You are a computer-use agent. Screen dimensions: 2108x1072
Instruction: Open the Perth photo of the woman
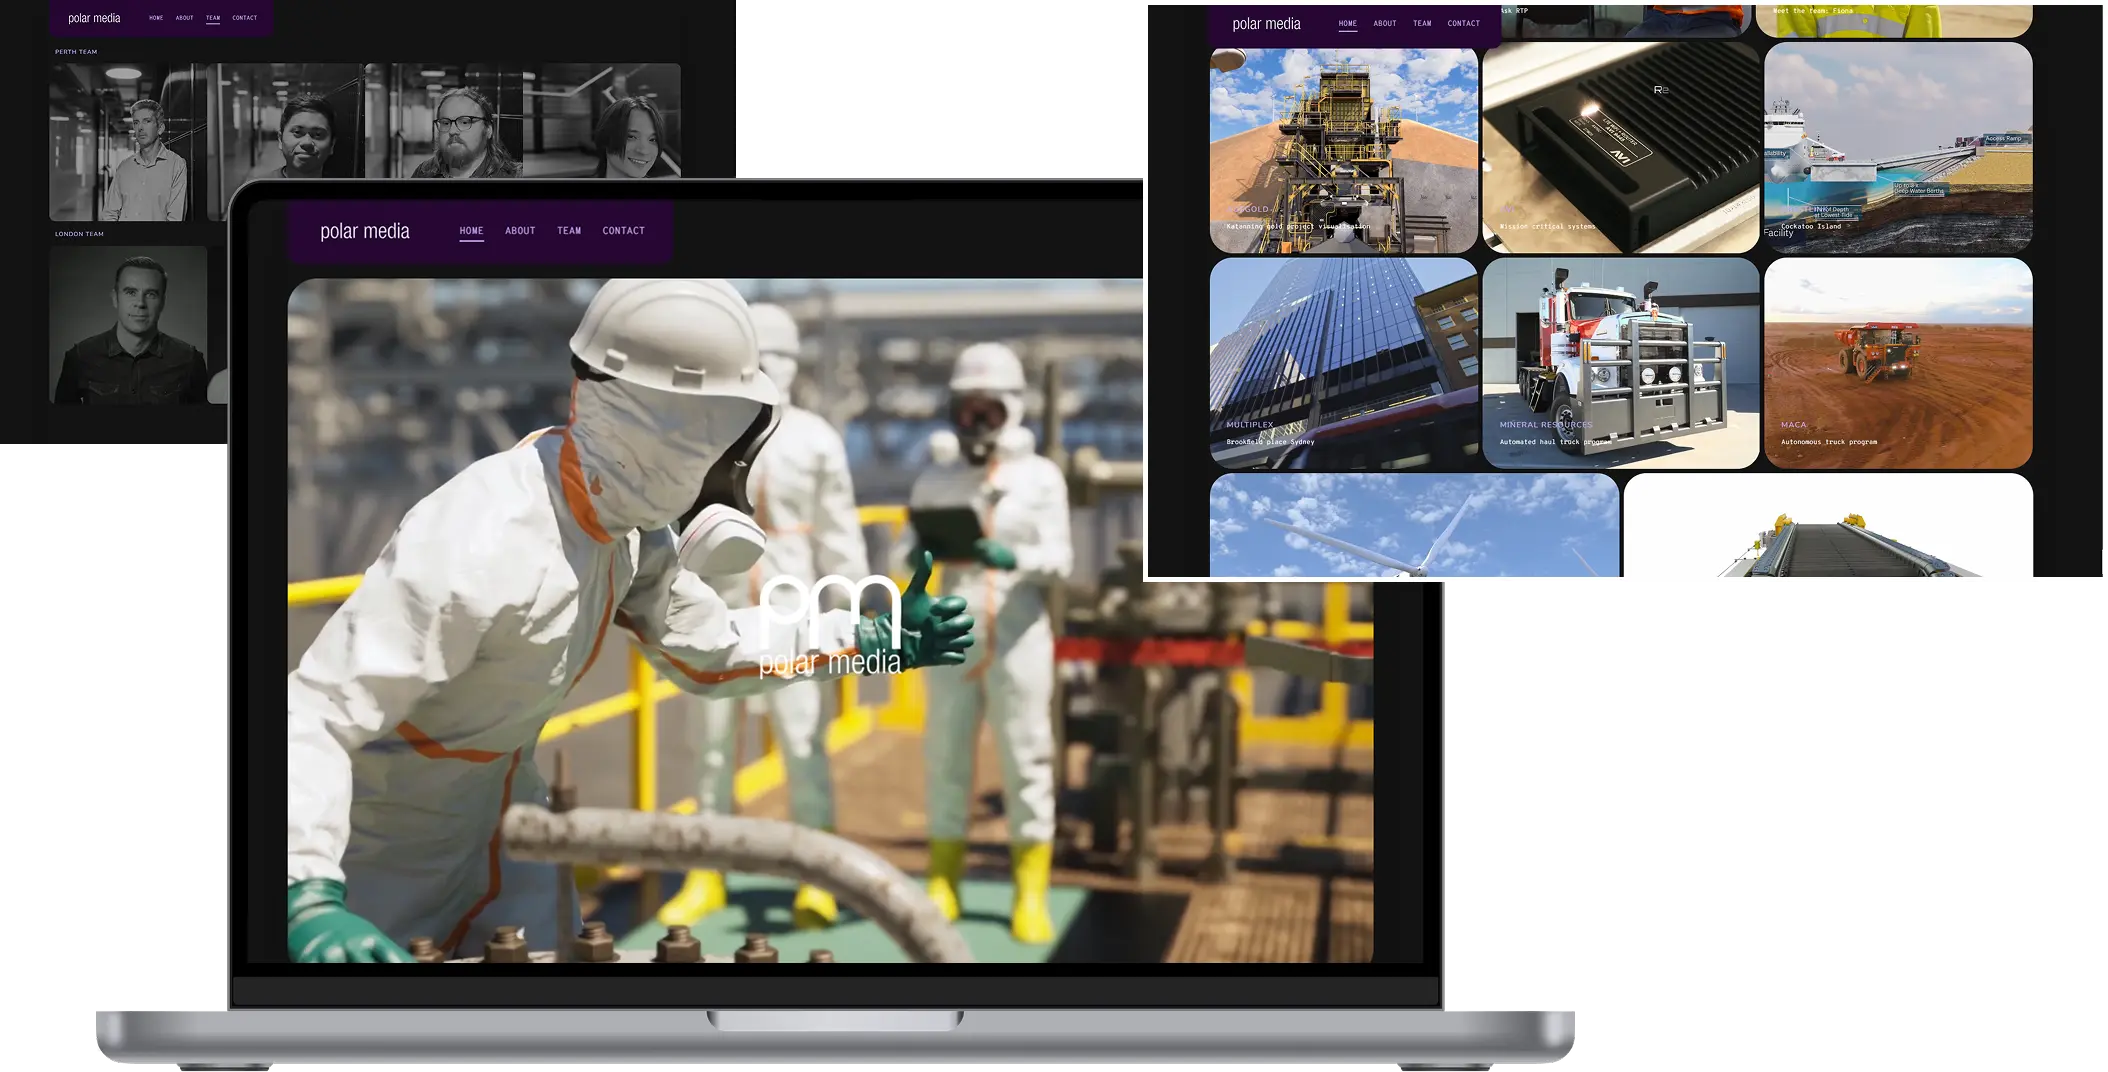[x=602, y=121]
